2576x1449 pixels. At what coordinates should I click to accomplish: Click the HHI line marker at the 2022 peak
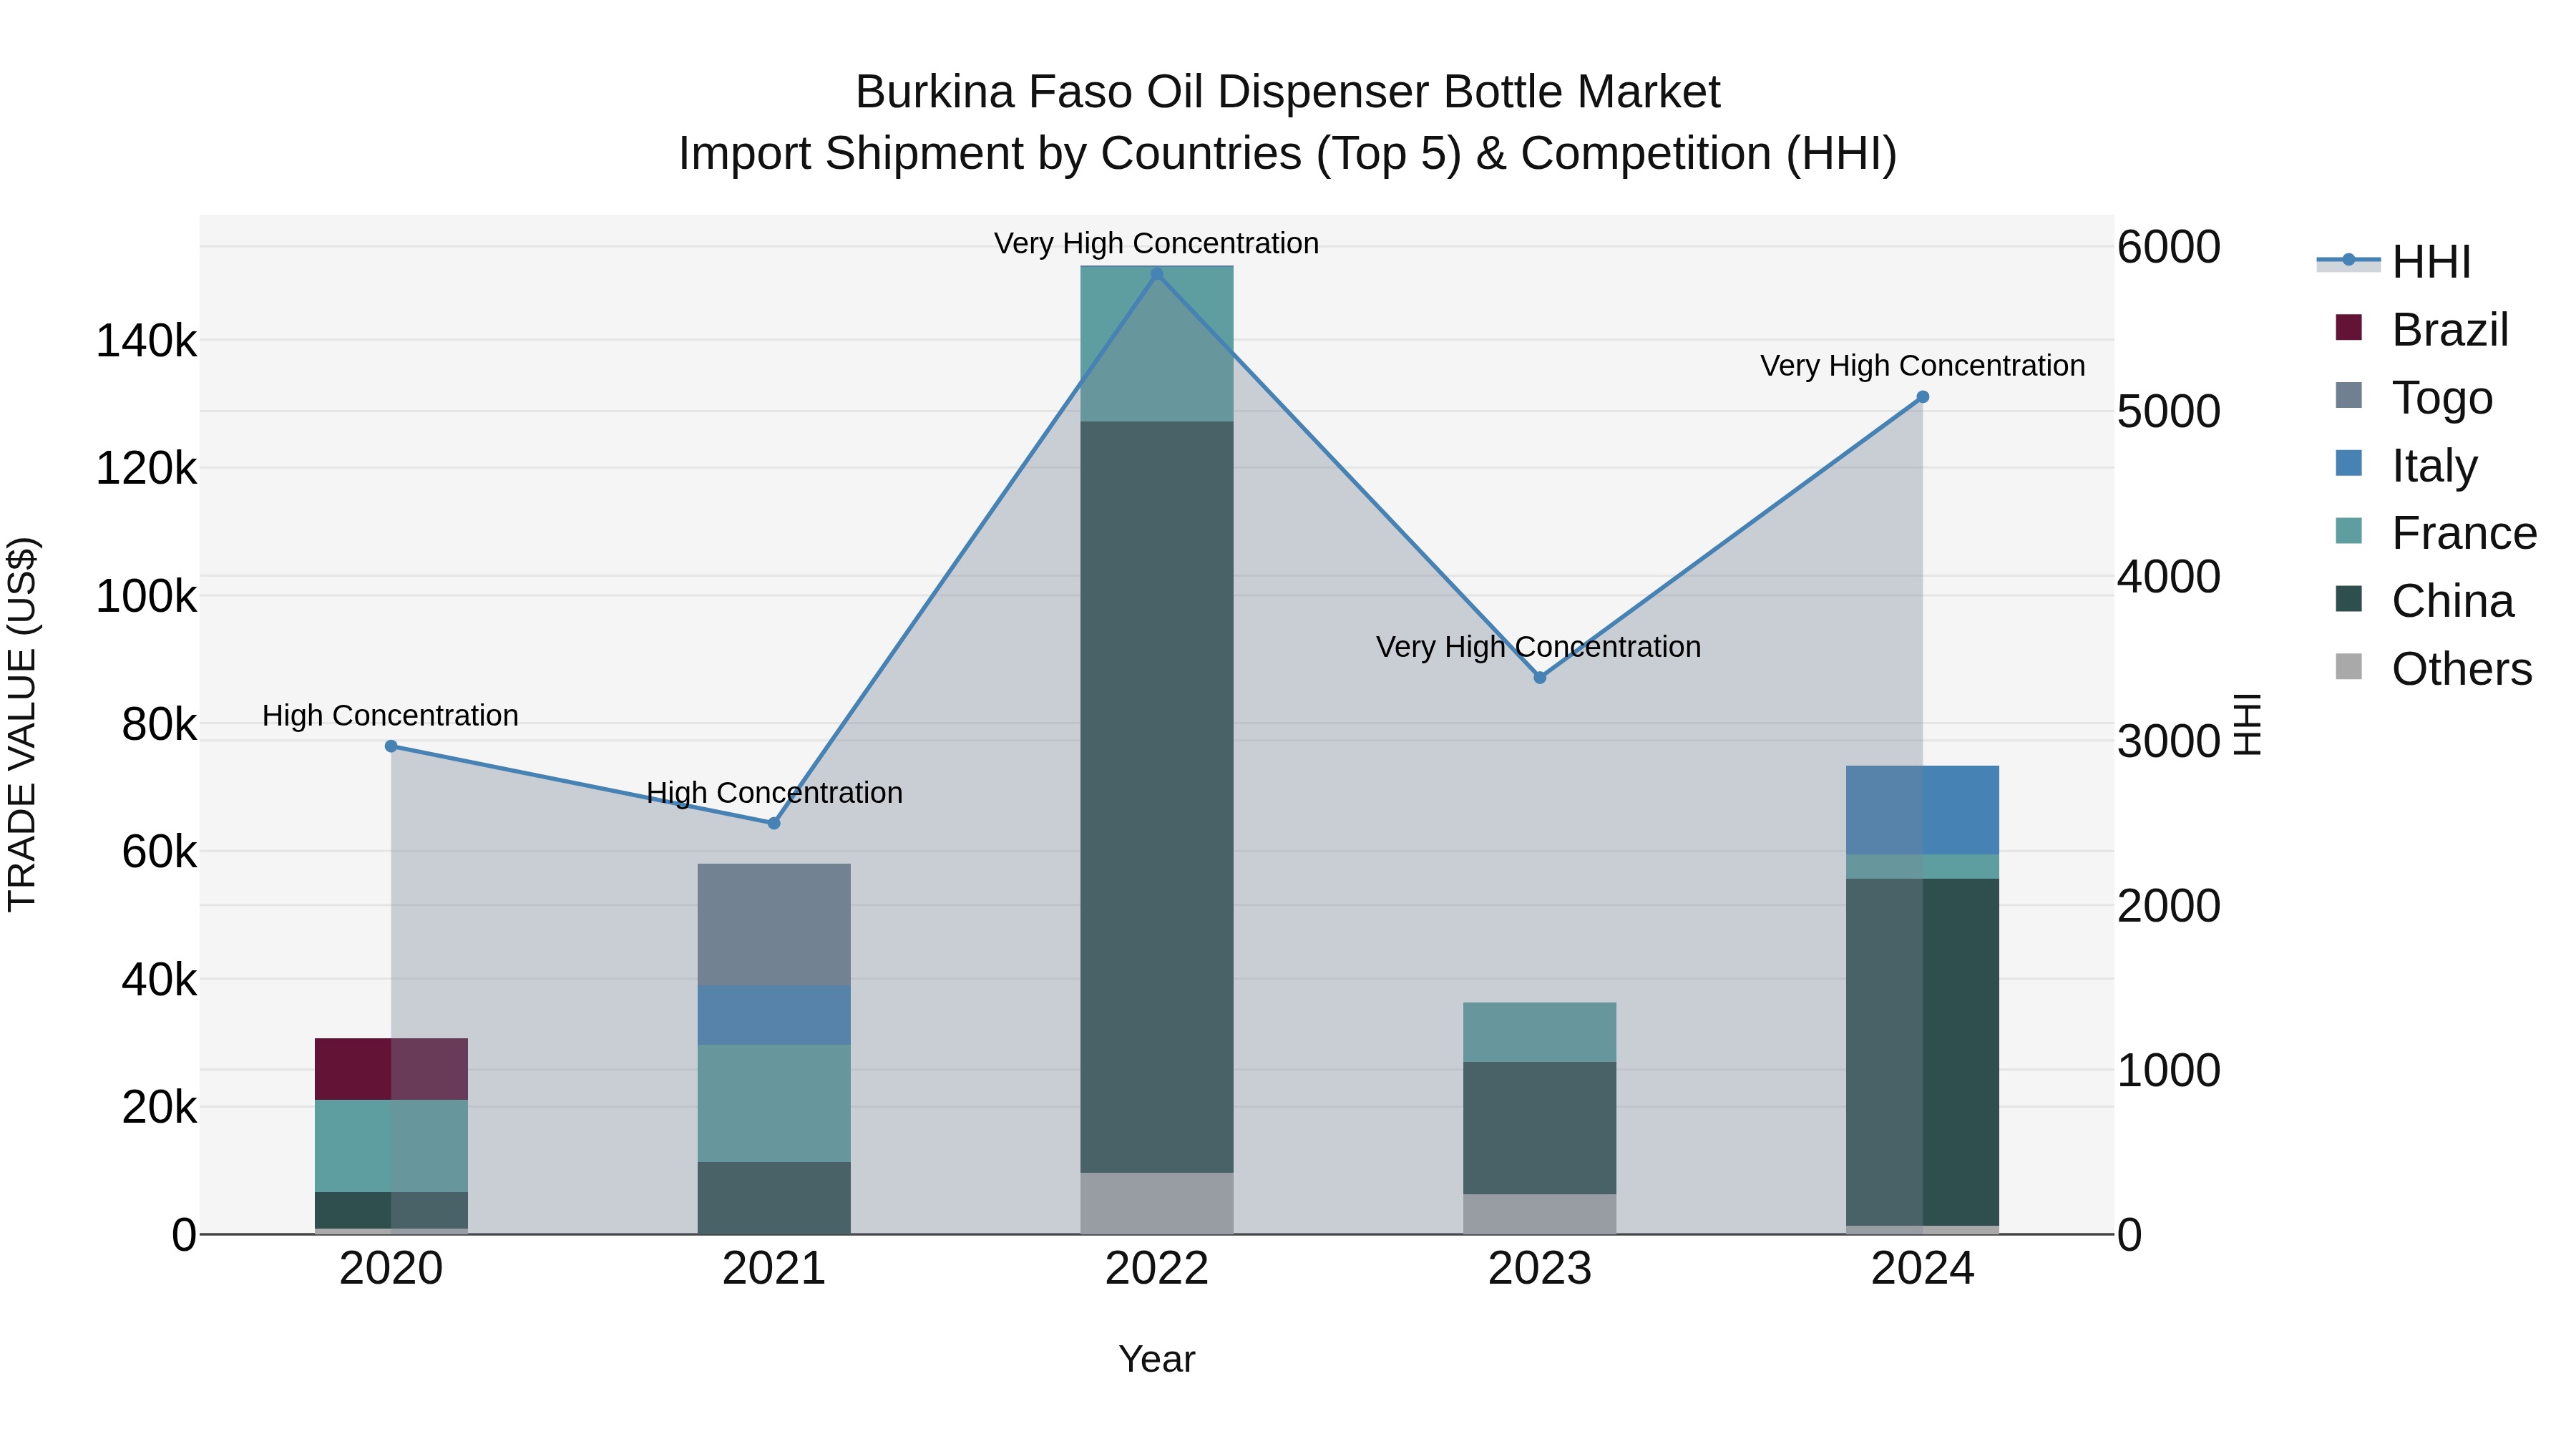[1157, 274]
